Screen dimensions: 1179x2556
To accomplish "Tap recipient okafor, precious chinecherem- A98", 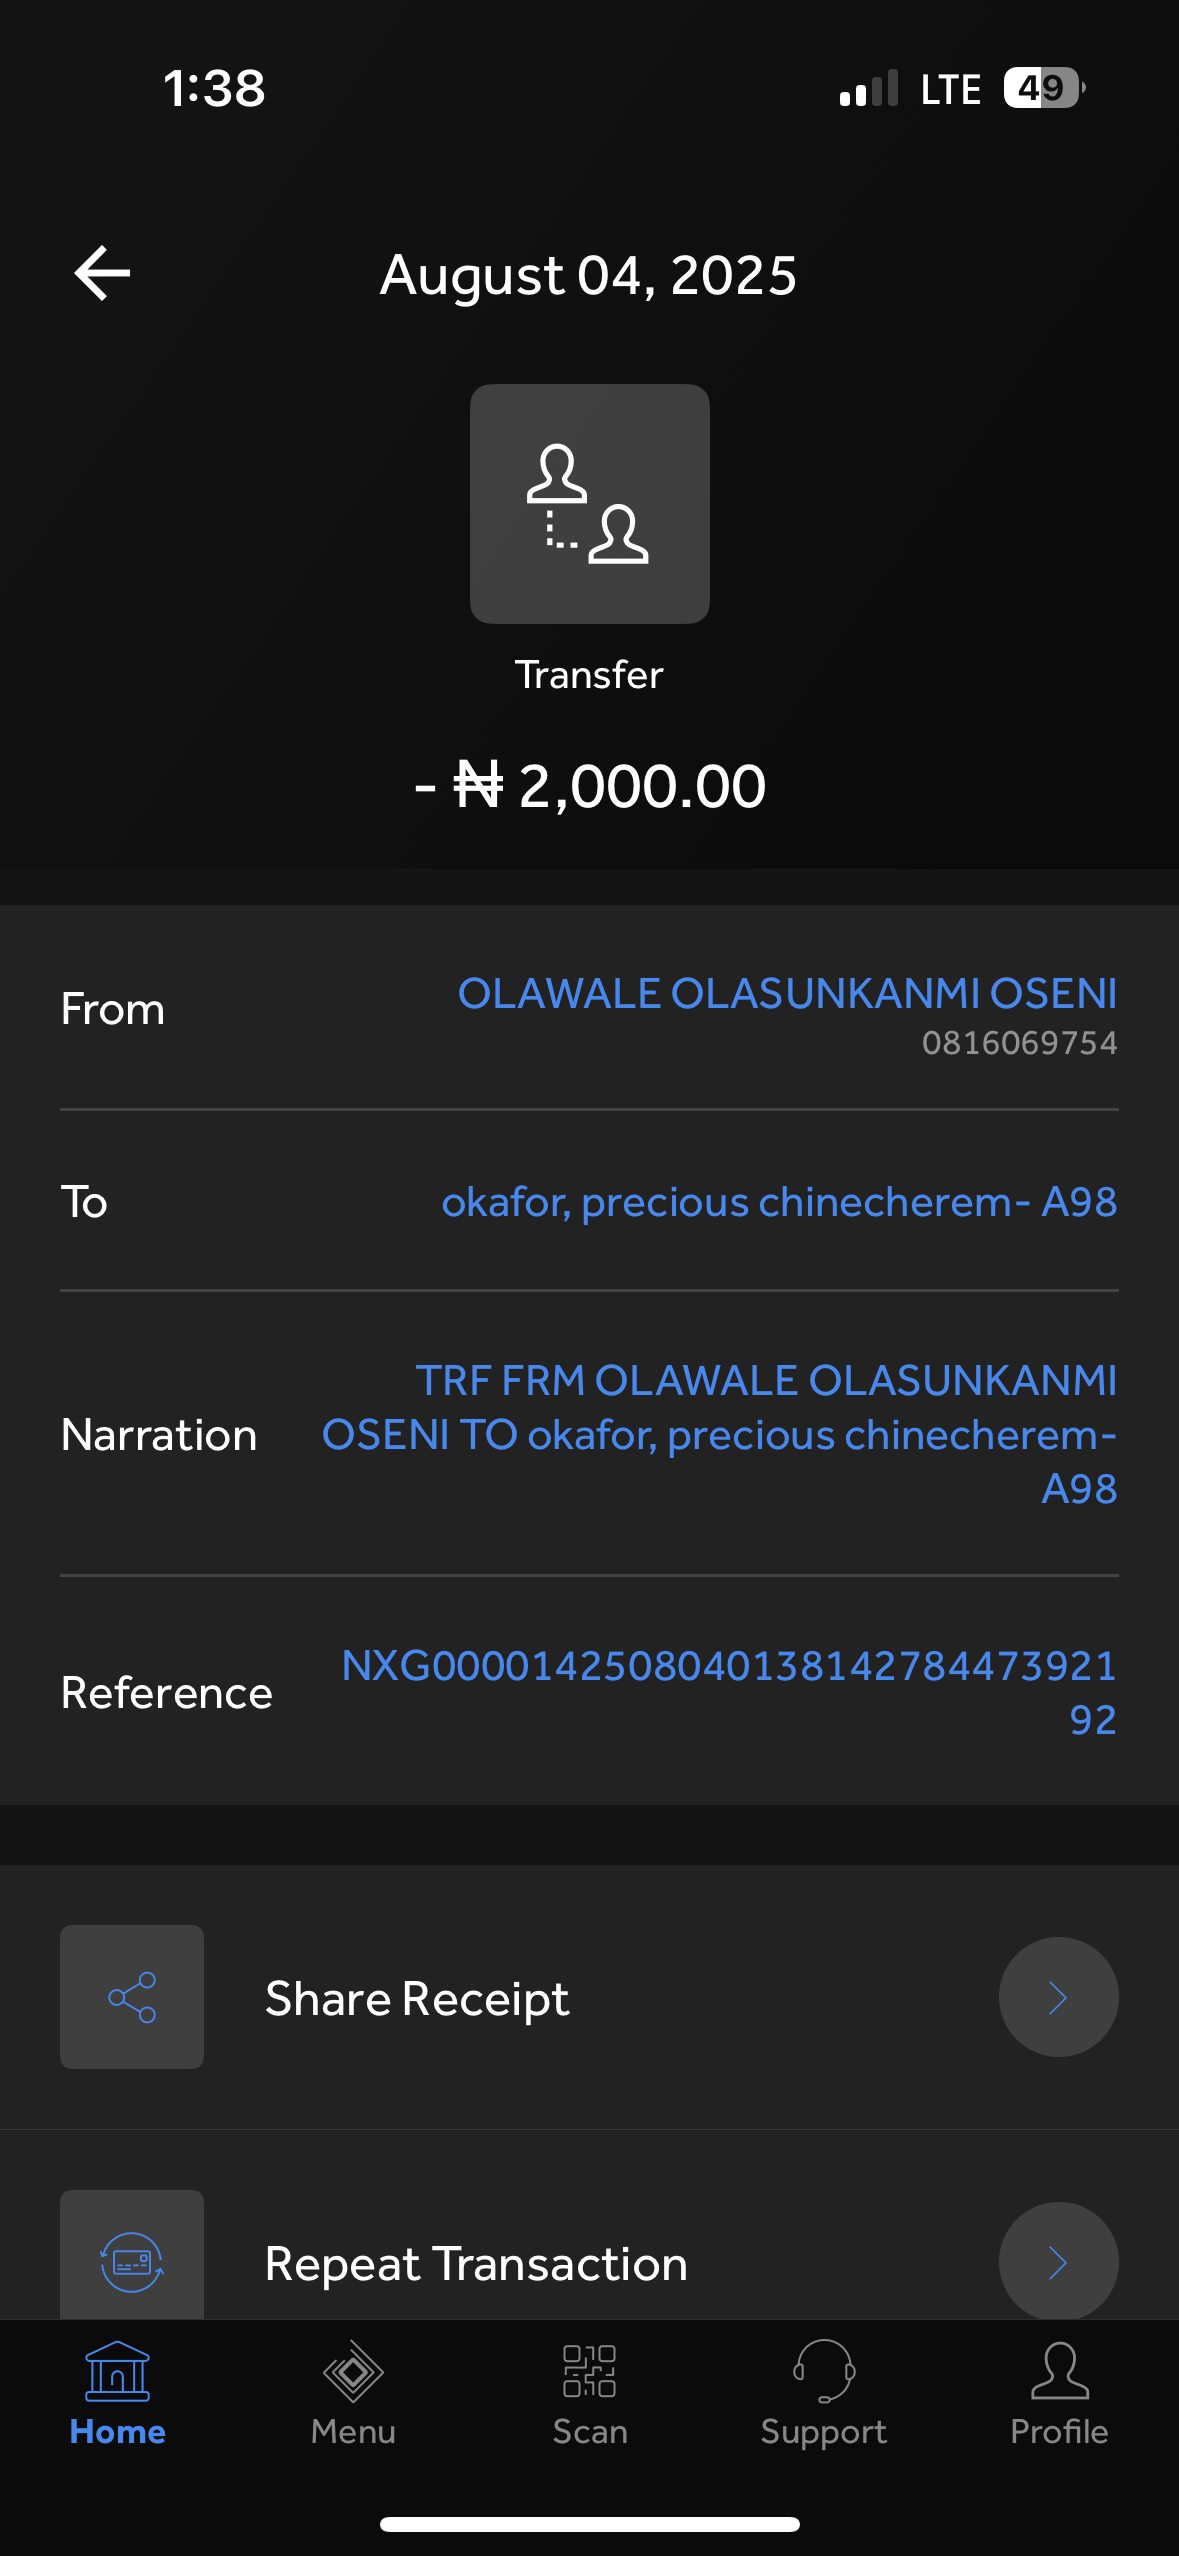I will tap(779, 1202).
